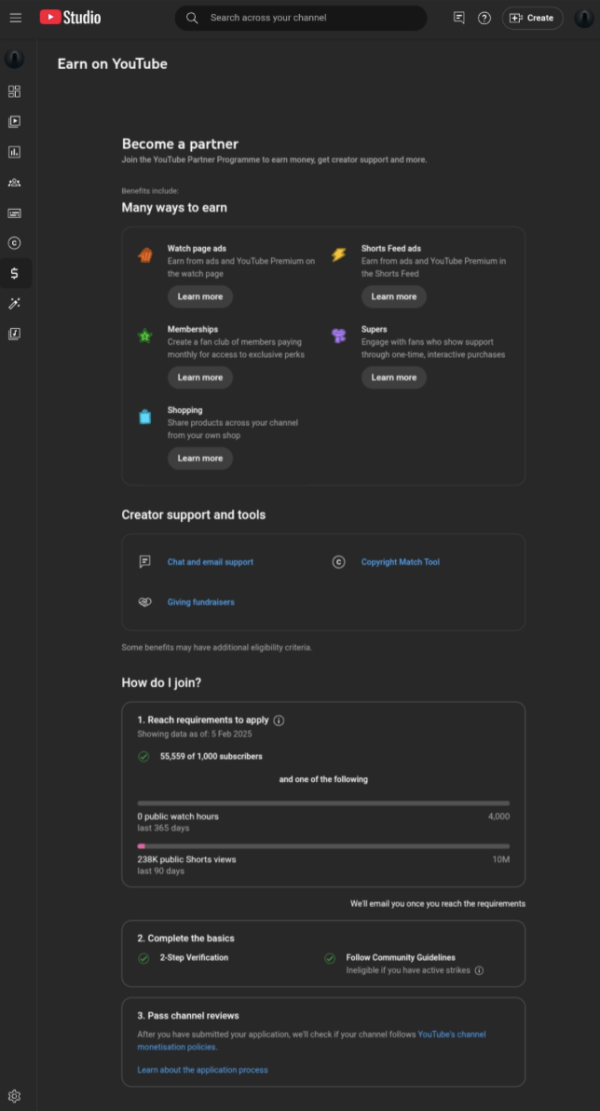600x1111 pixels.
Task: Open the Copyright sidebar icon
Action: [x=14, y=243]
